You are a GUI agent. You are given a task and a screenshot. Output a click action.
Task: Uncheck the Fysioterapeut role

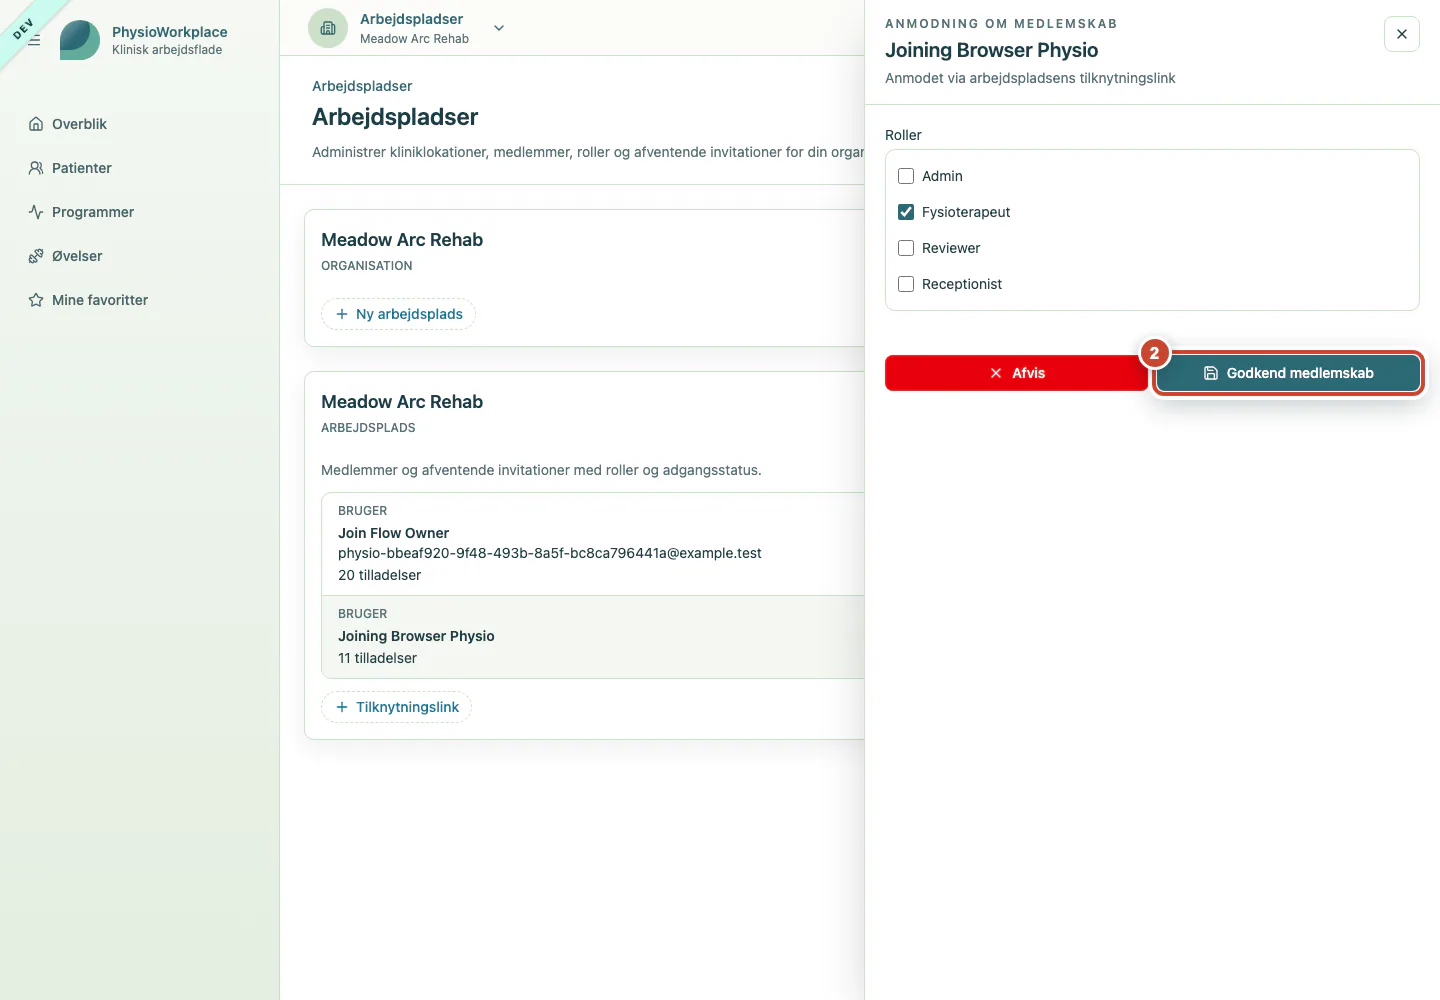(906, 212)
